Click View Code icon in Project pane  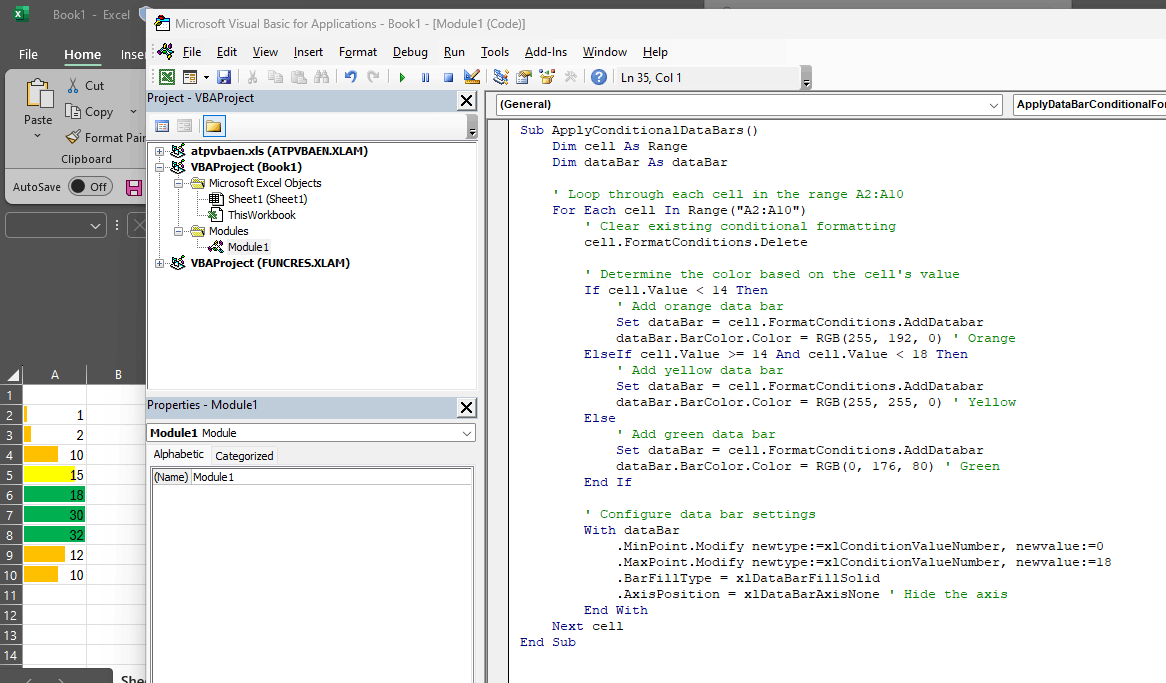point(162,126)
